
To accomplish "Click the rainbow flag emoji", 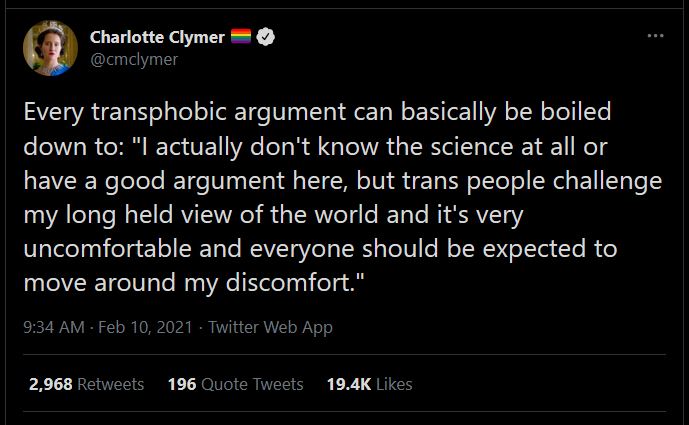I will coord(241,38).
